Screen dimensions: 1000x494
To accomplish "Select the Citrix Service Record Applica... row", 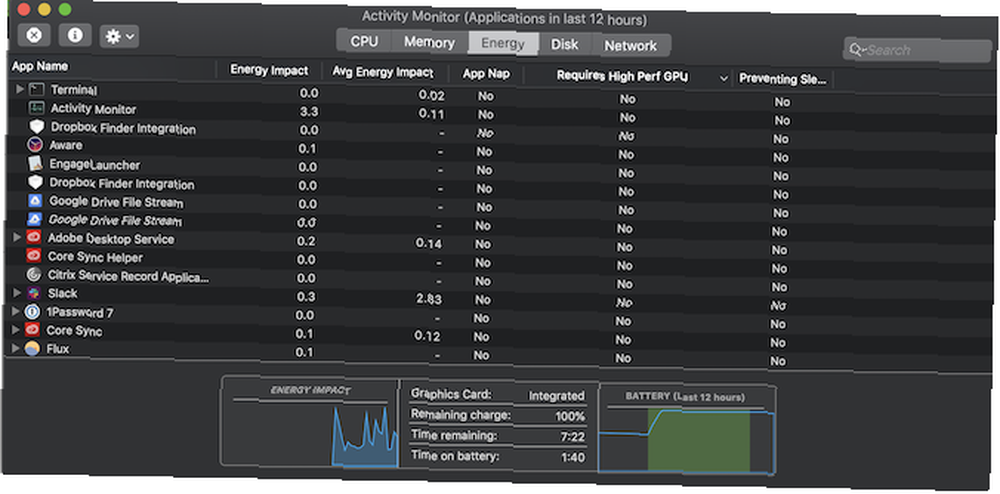I will [128, 277].
